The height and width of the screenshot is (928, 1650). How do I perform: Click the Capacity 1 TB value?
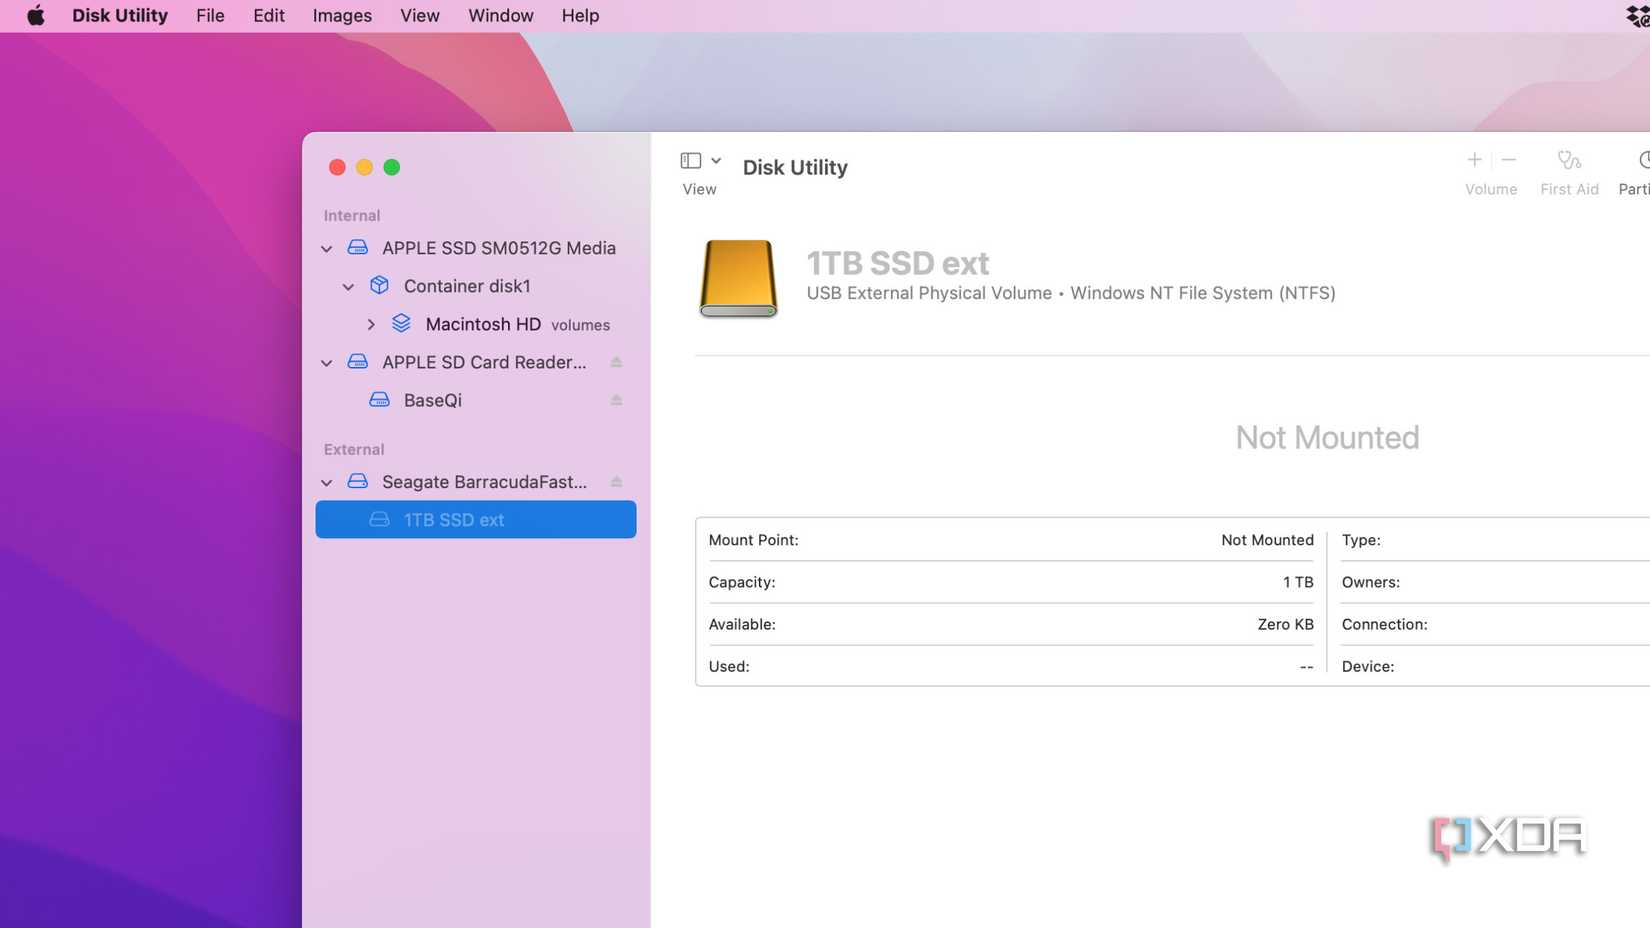(1298, 582)
